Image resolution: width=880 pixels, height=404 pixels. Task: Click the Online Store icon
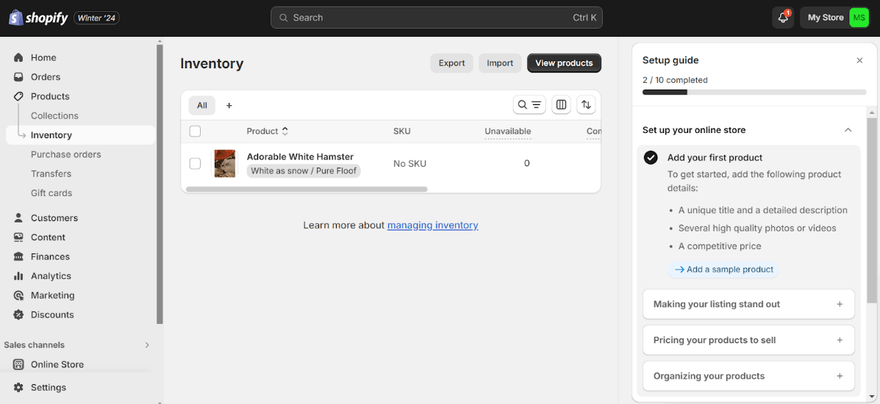pos(19,364)
